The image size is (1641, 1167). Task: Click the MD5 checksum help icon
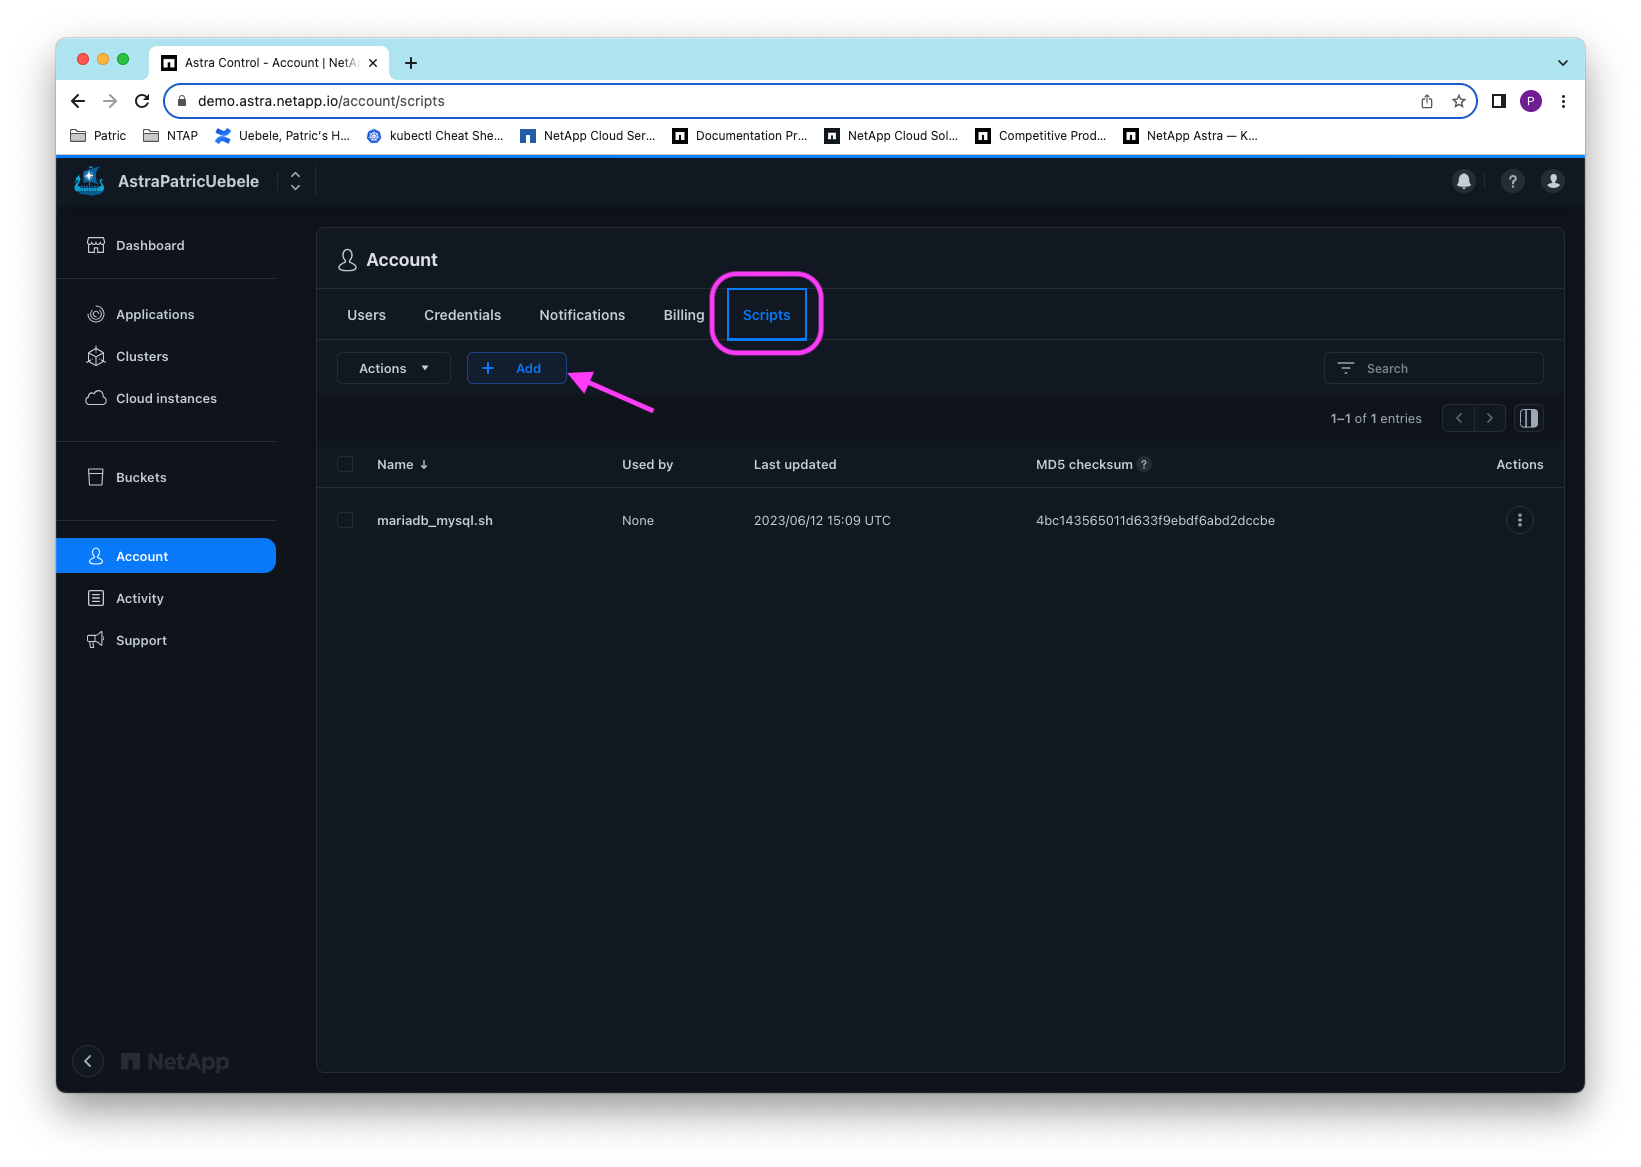1145,464
